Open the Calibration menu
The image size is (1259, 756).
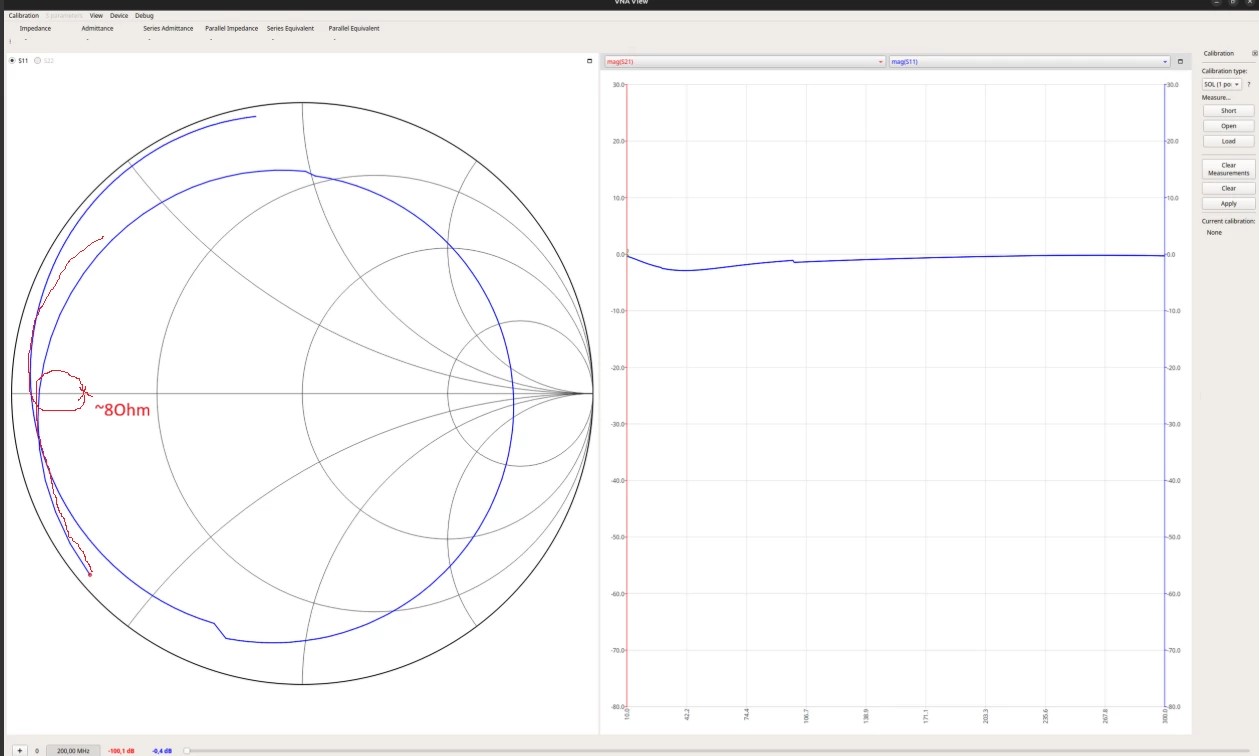click(x=23, y=16)
